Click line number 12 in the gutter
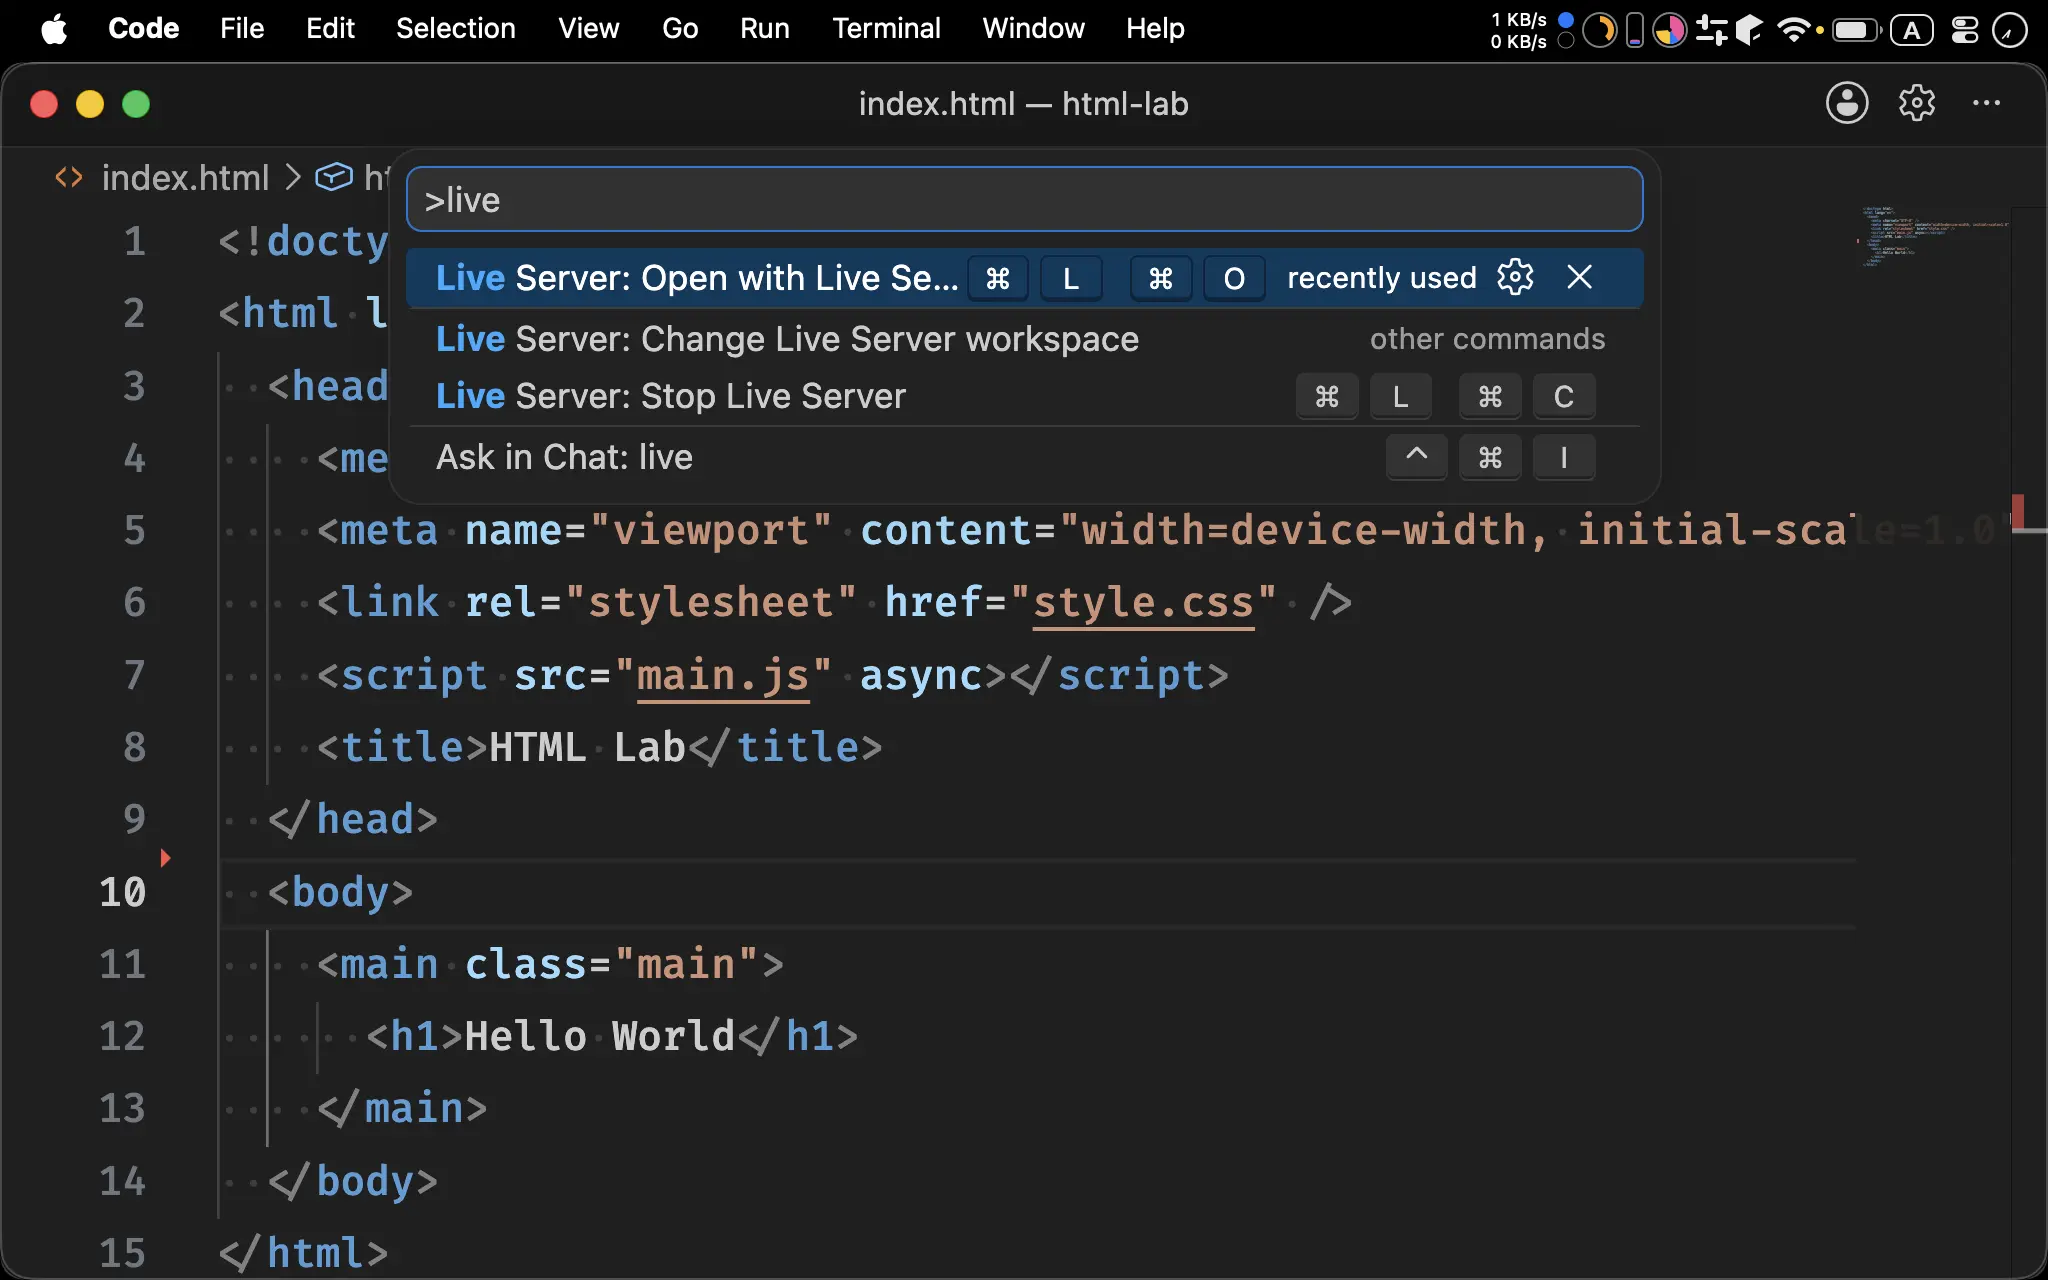The width and height of the screenshot is (2048, 1280). (x=123, y=1036)
